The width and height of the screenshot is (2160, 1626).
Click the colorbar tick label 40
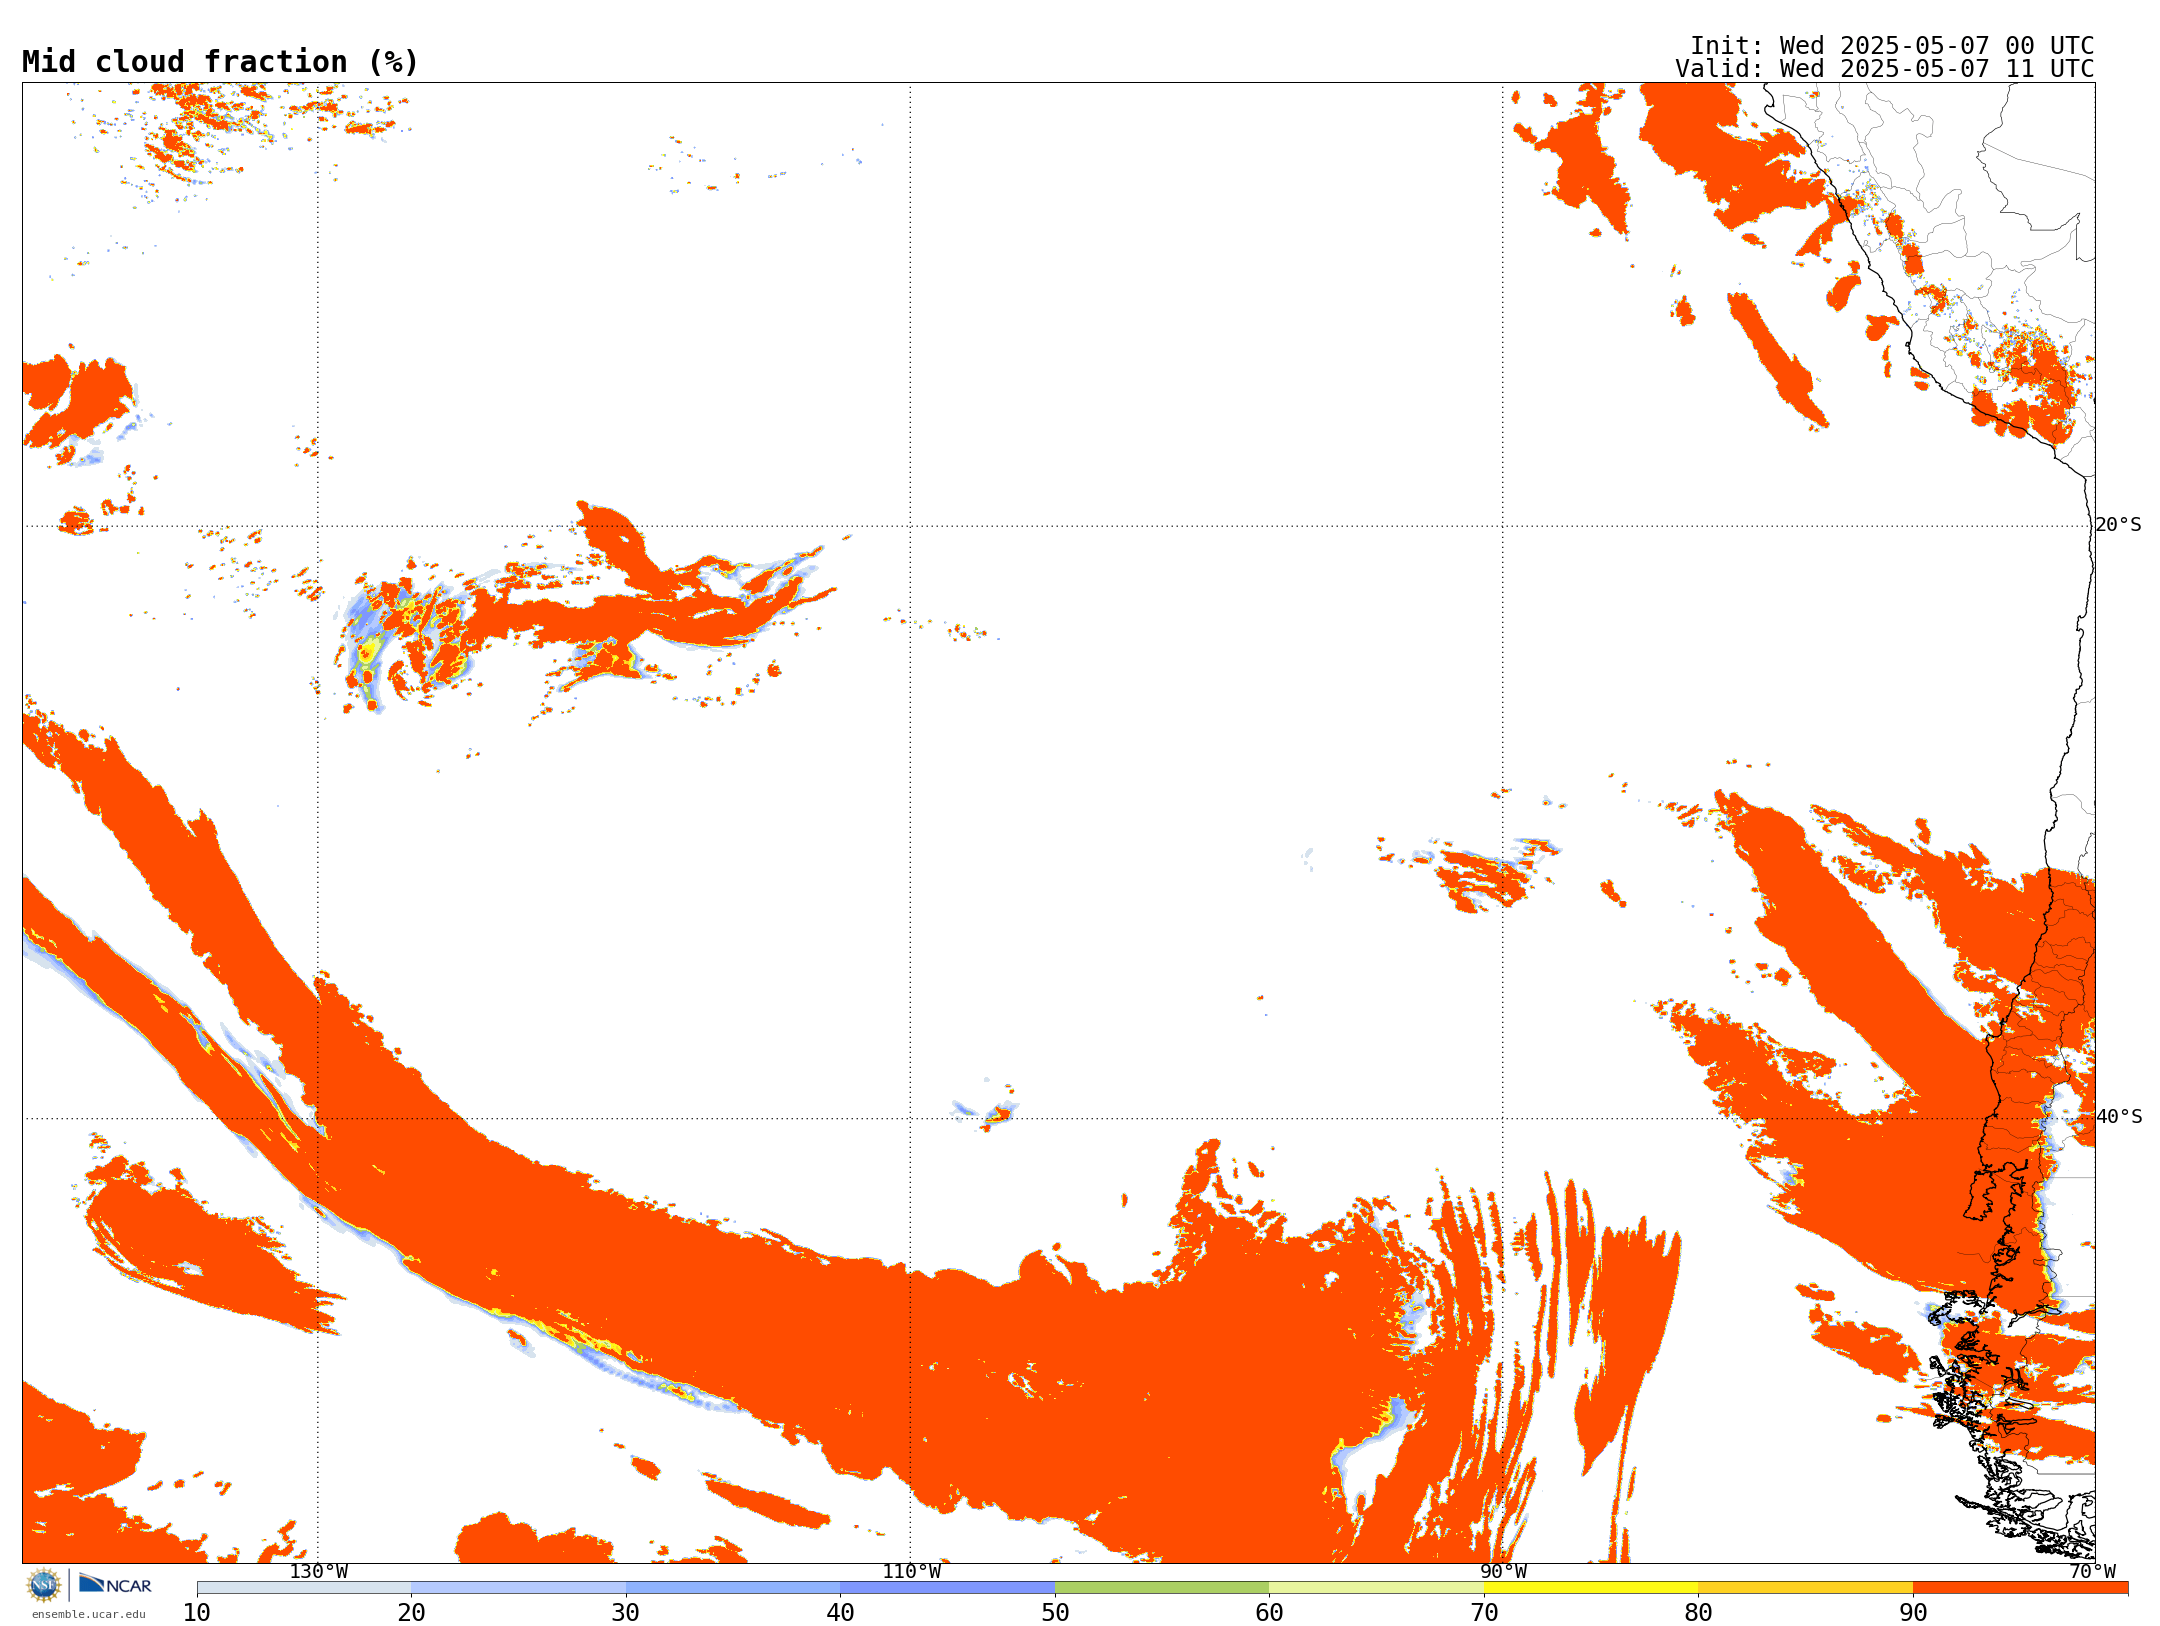(x=840, y=1613)
